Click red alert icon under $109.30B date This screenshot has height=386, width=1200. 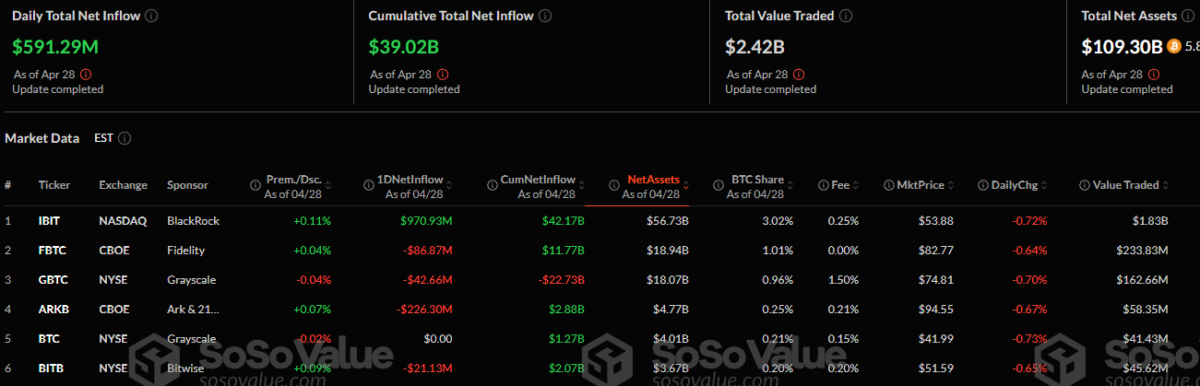(x=1154, y=74)
